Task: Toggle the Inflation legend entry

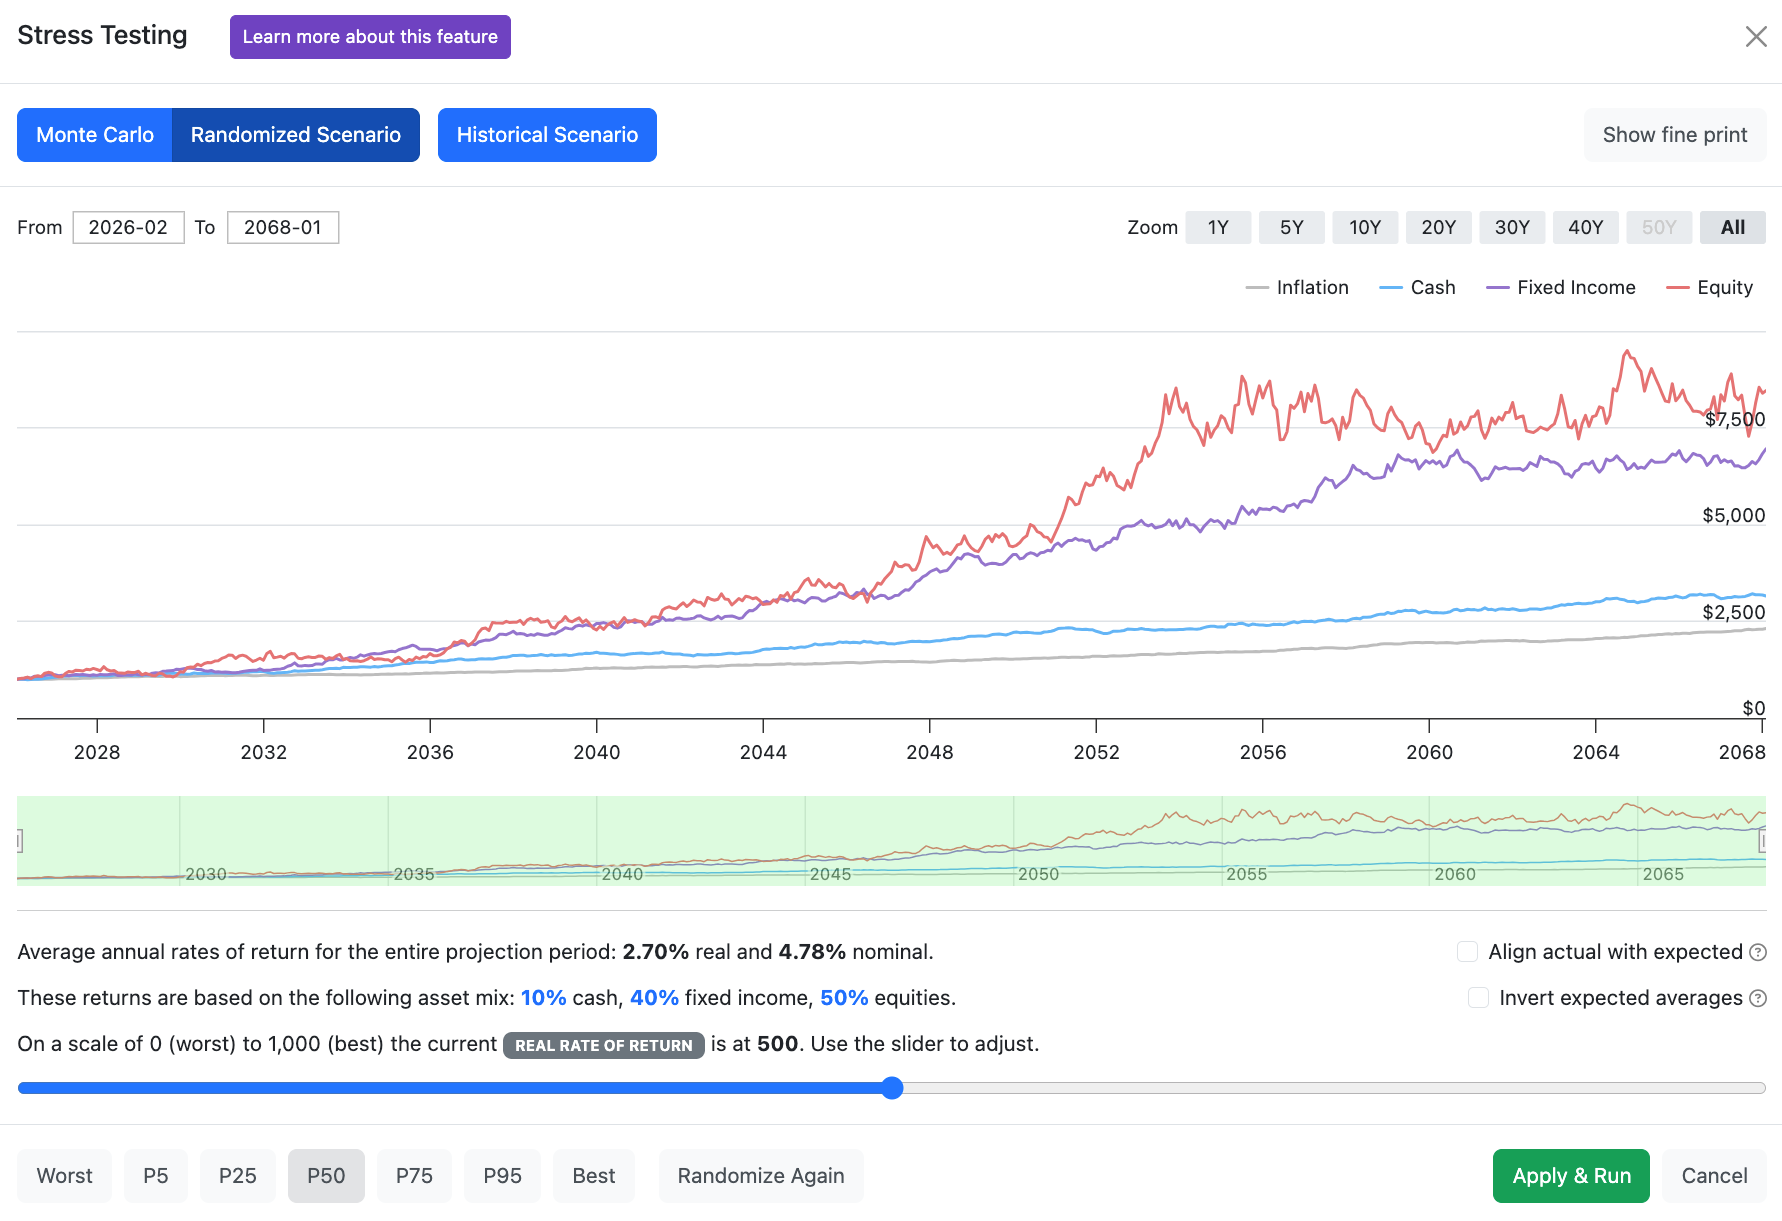Action: [x=1297, y=288]
